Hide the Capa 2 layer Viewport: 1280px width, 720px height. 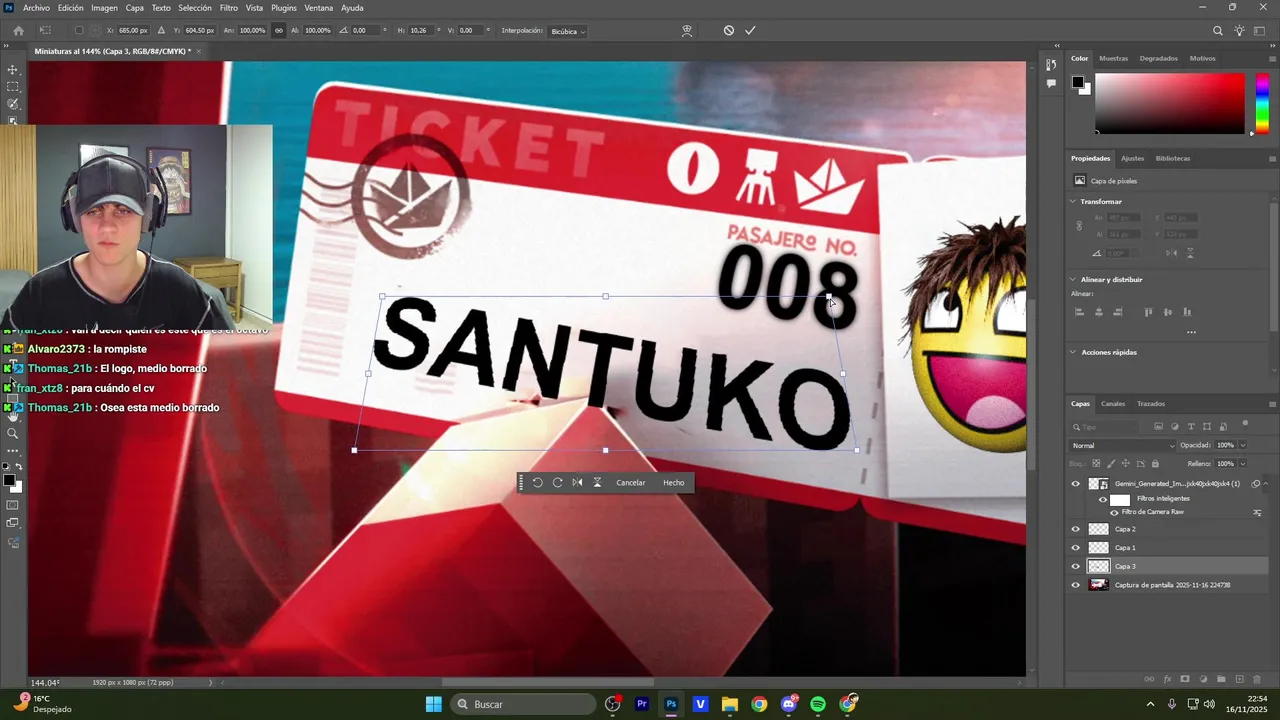click(1076, 529)
